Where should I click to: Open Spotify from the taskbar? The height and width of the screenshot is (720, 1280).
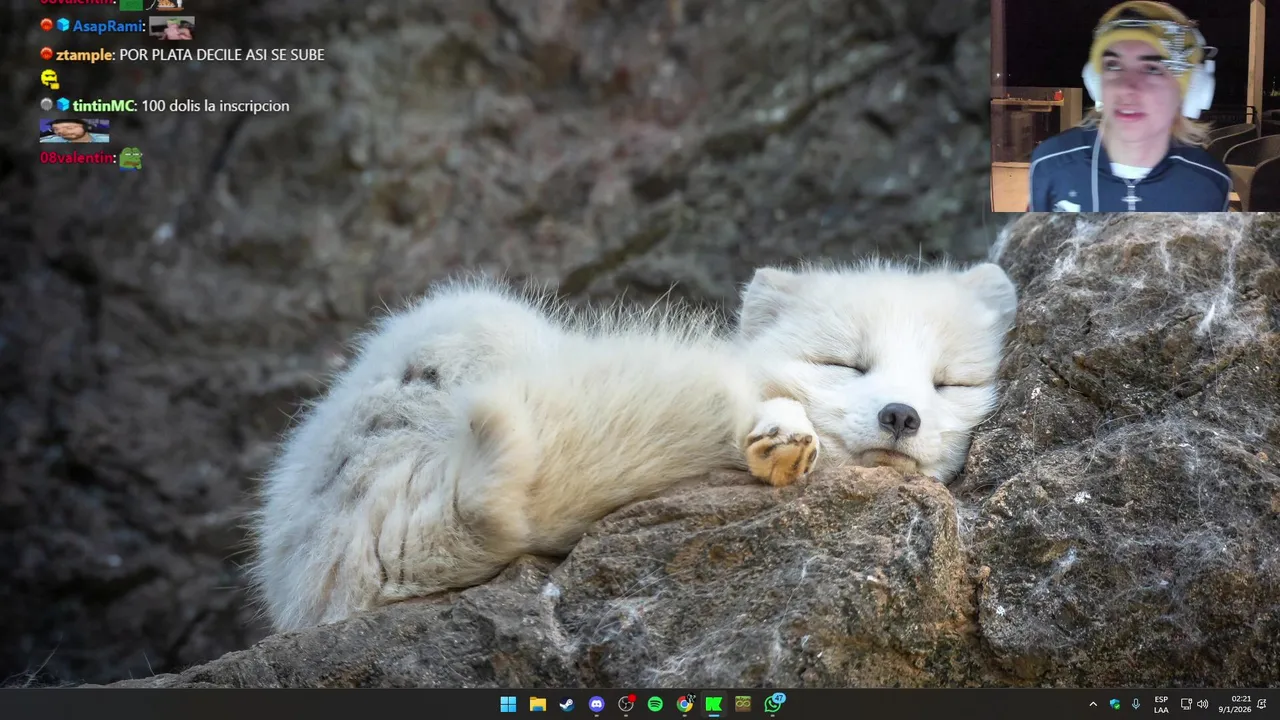[x=655, y=704]
